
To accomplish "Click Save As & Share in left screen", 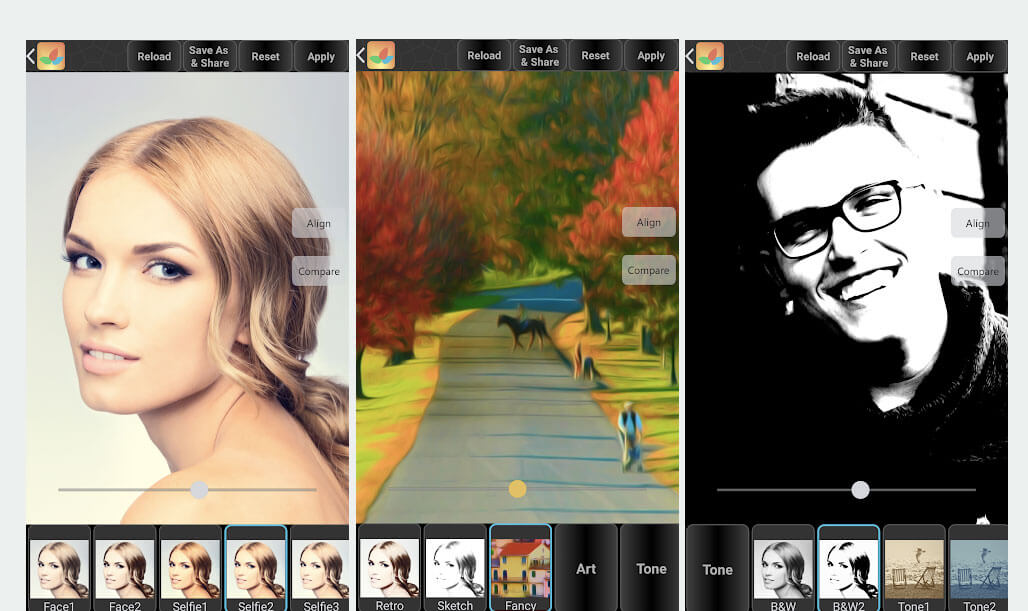I will 209,56.
